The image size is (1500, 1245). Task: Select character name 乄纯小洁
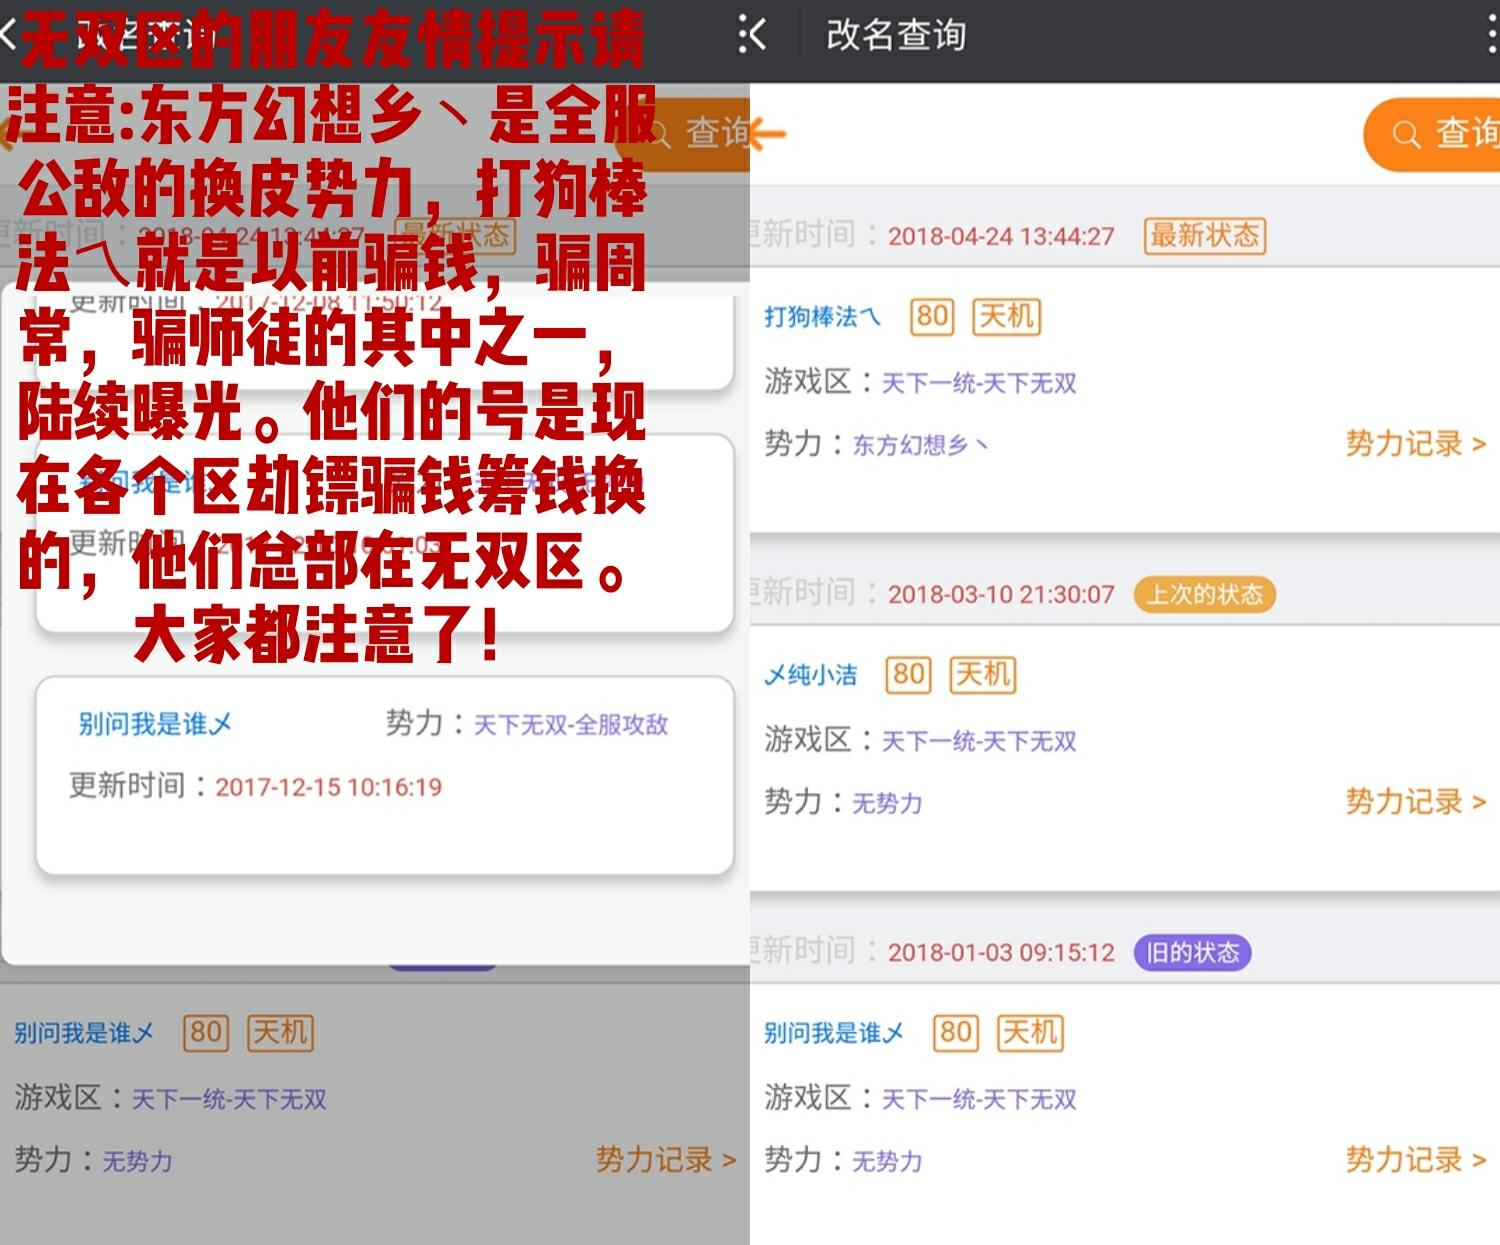pos(811,675)
